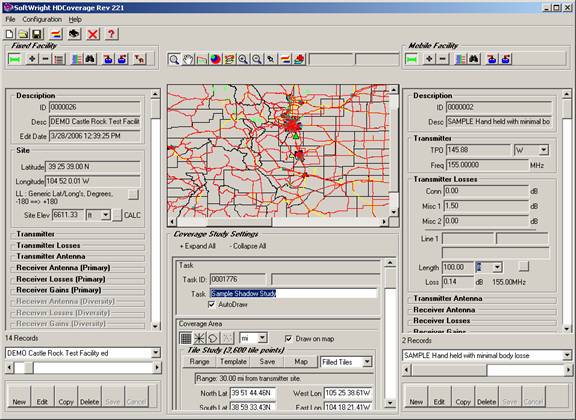Screen dimensions: 576x420
Task: Click the Task name input field
Action: (x=294, y=293)
